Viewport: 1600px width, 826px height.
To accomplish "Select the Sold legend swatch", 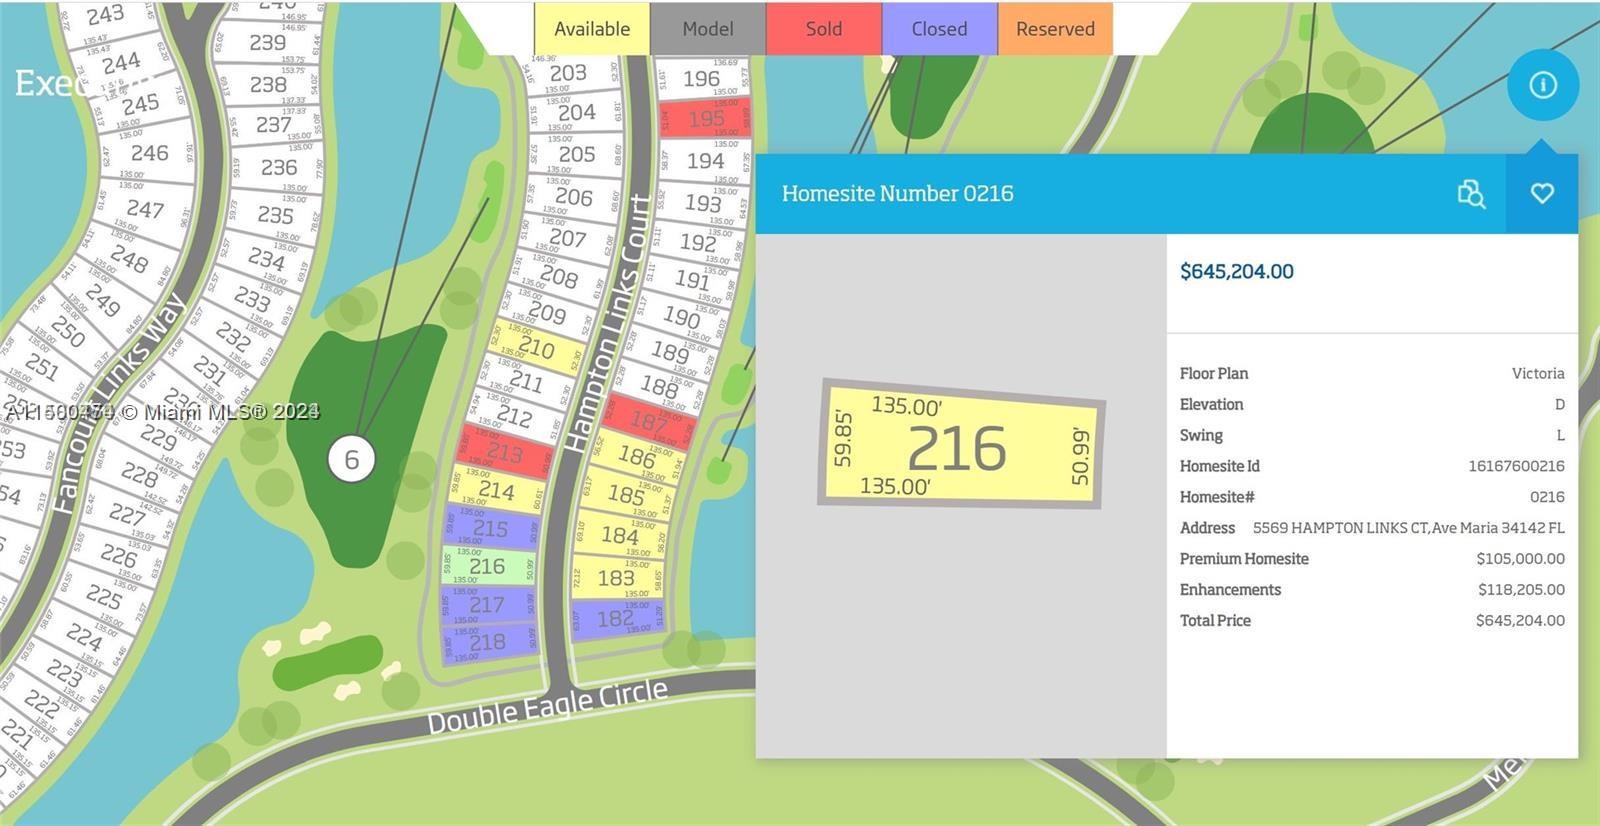I will [824, 29].
